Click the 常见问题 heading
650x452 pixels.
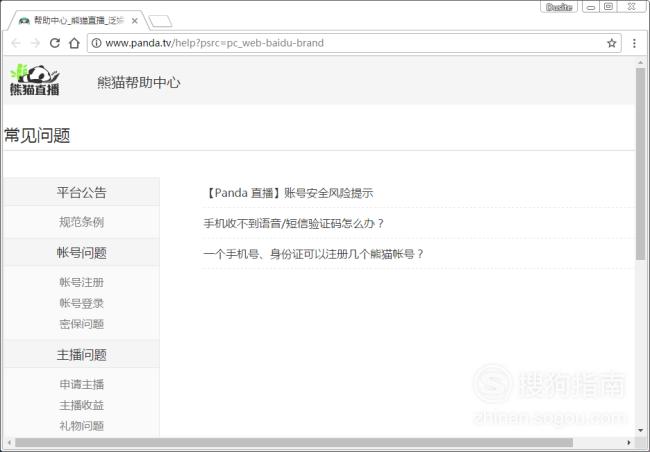coord(37,136)
